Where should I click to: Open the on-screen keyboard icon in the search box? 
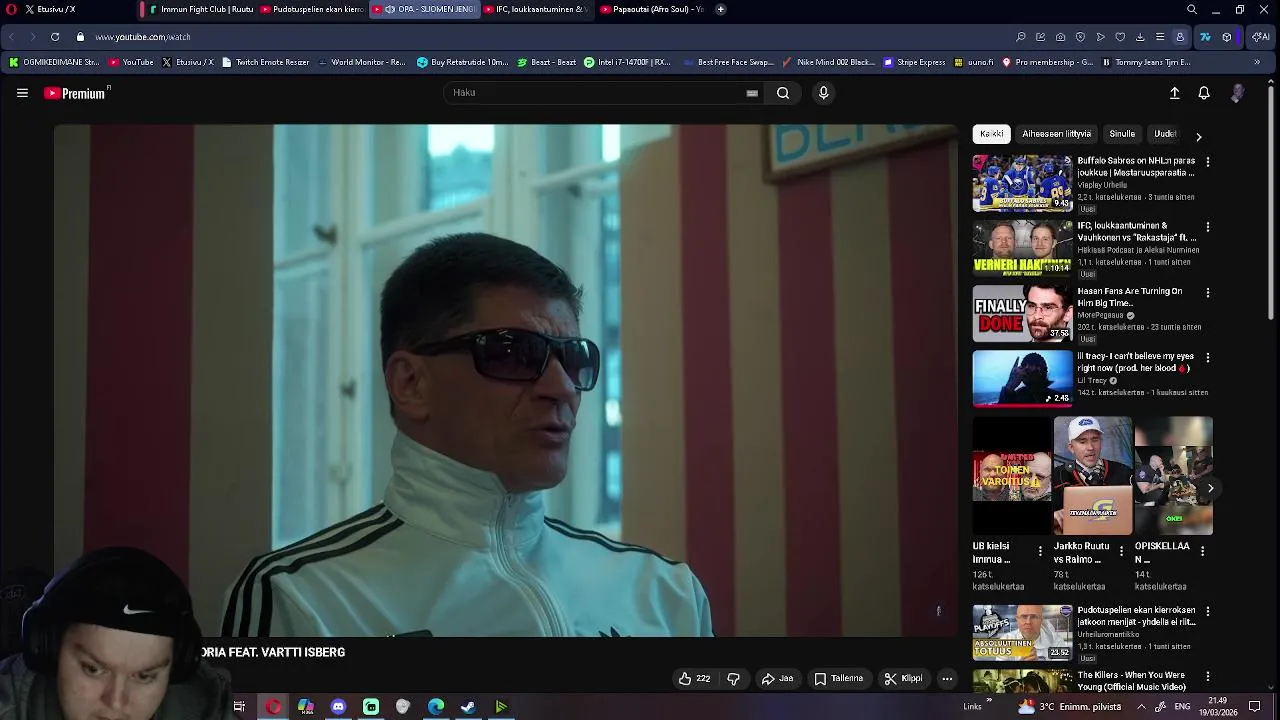tap(752, 93)
